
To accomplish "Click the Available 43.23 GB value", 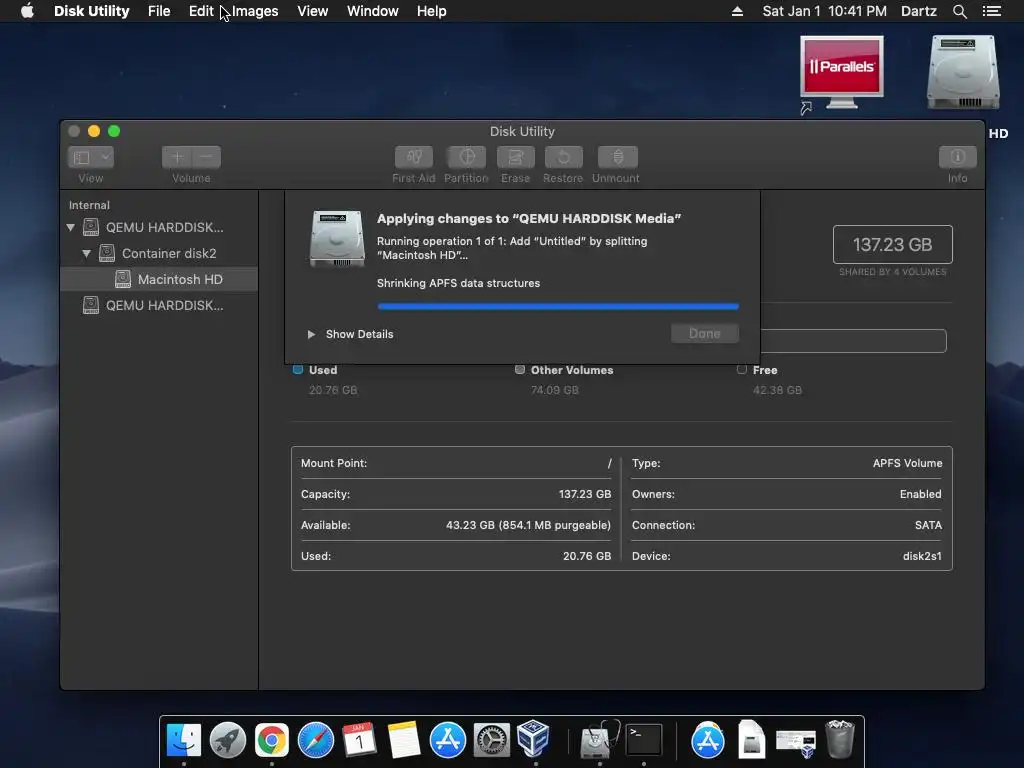I will click(x=528, y=525).
